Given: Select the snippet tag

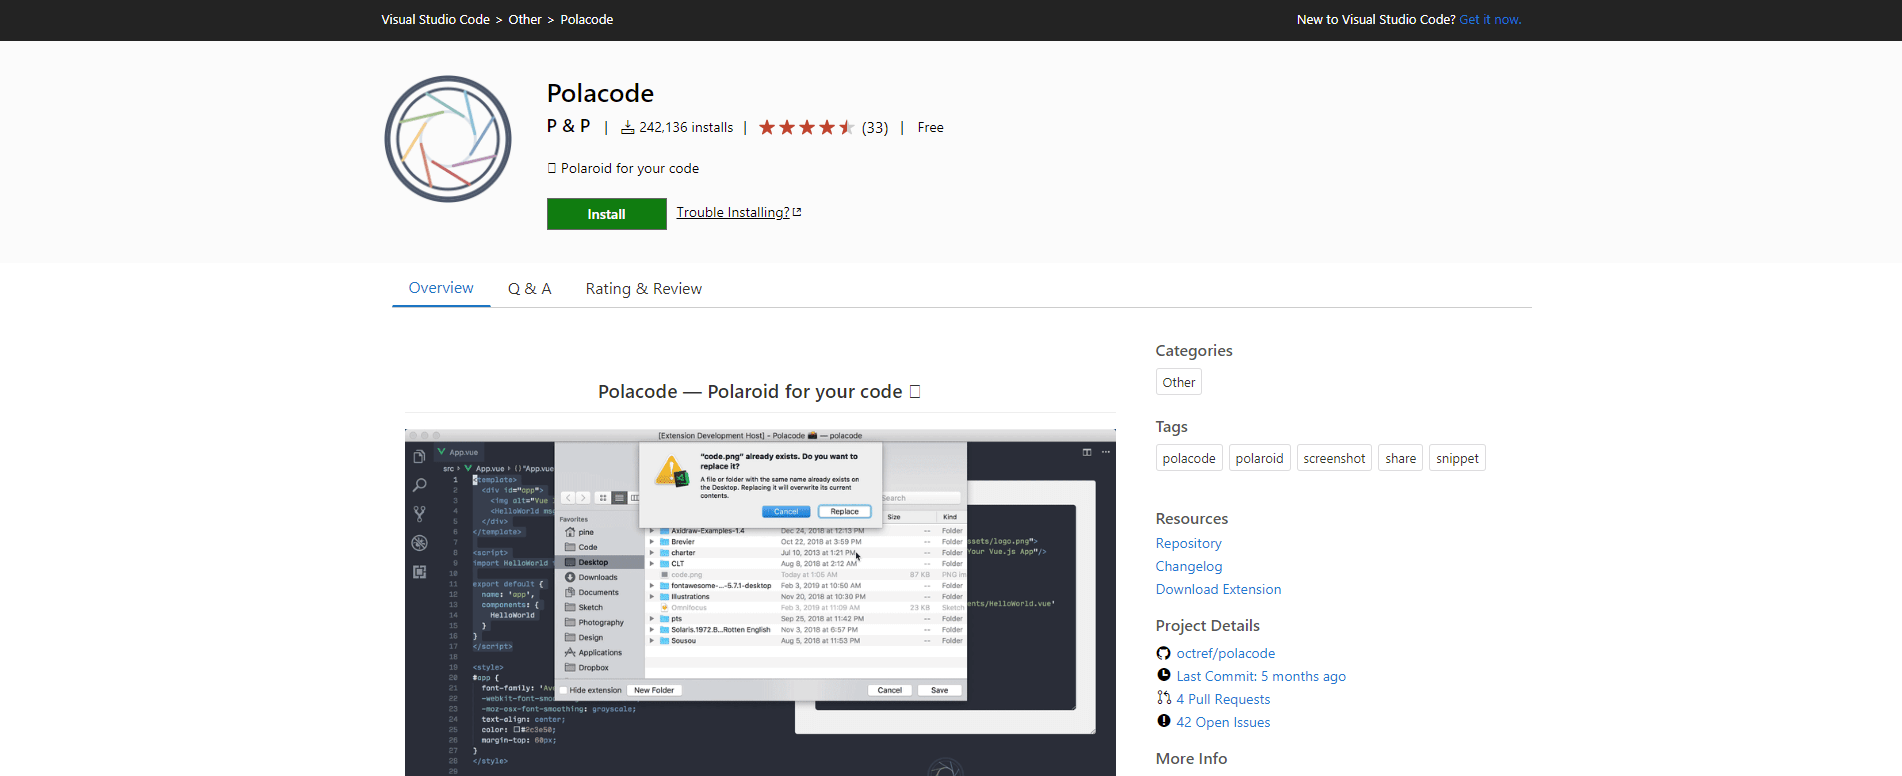Looking at the screenshot, I should (x=1457, y=458).
